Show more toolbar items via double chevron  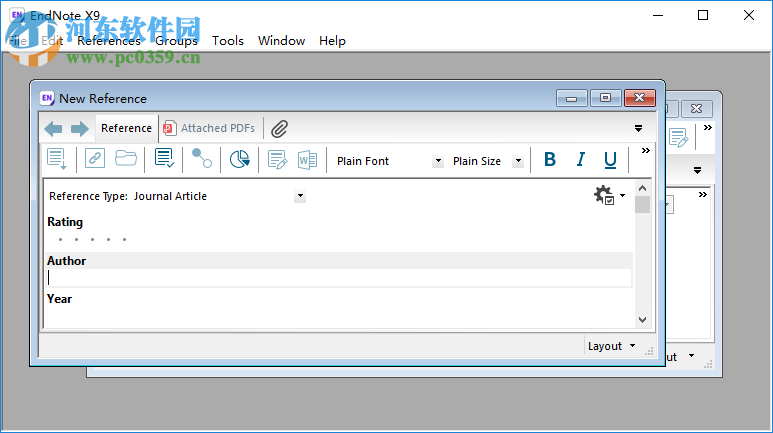pos(645,151)
